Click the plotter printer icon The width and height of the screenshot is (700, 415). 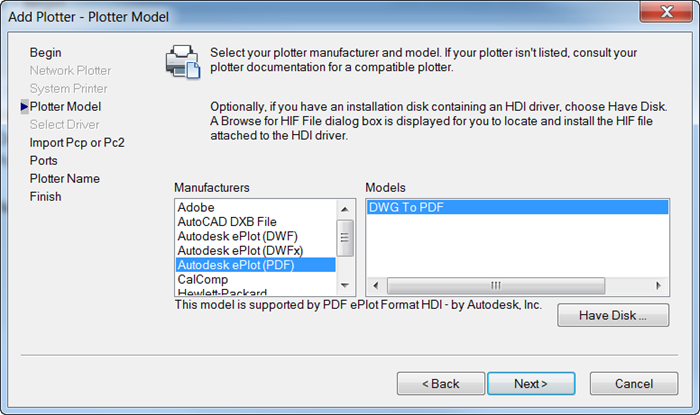[183, 62]
